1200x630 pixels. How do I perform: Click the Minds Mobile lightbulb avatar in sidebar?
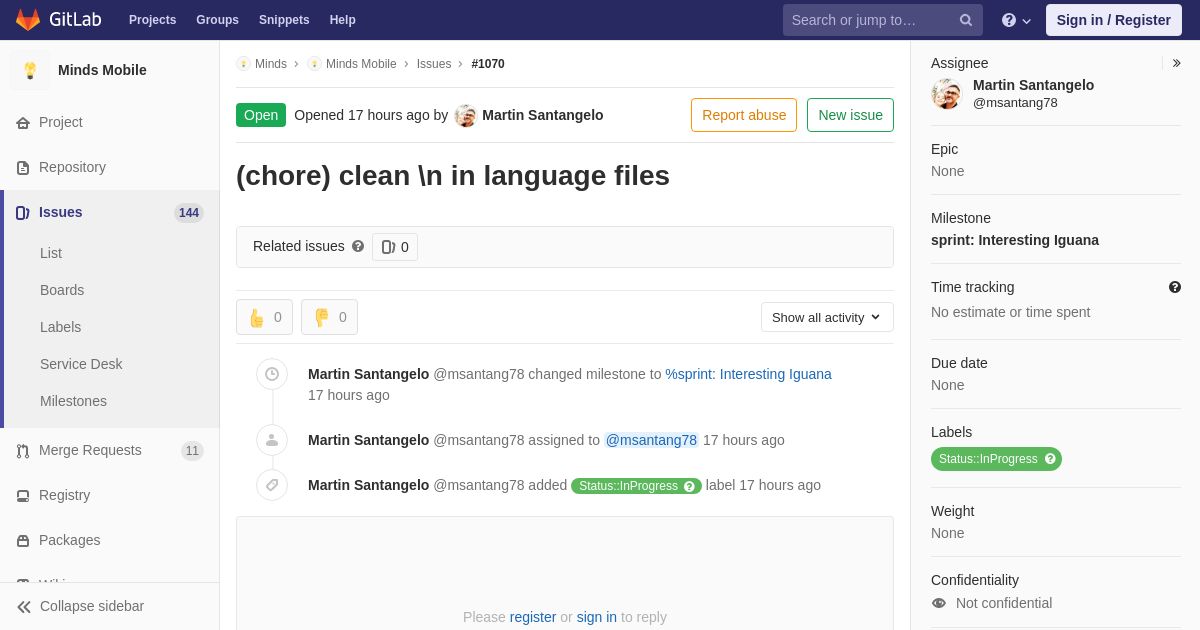(x=30, y=70)
